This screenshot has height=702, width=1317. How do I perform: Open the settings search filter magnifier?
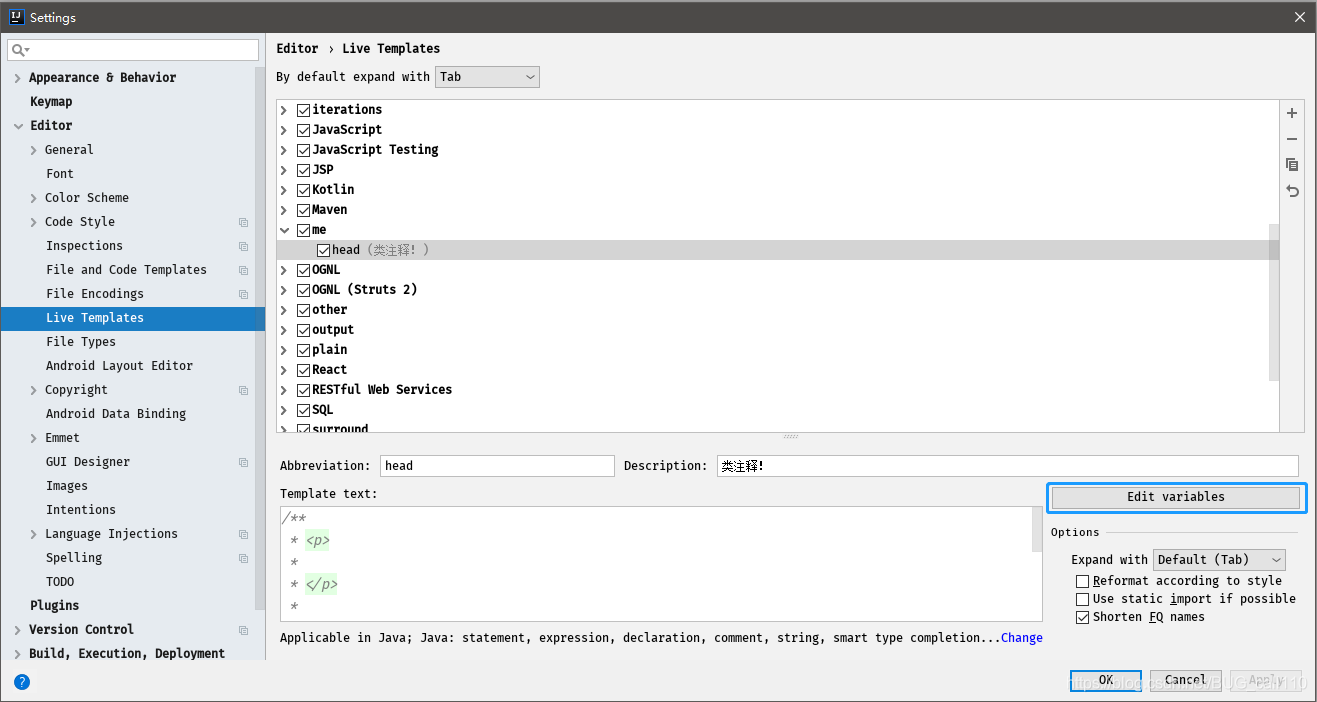(18, 49)
